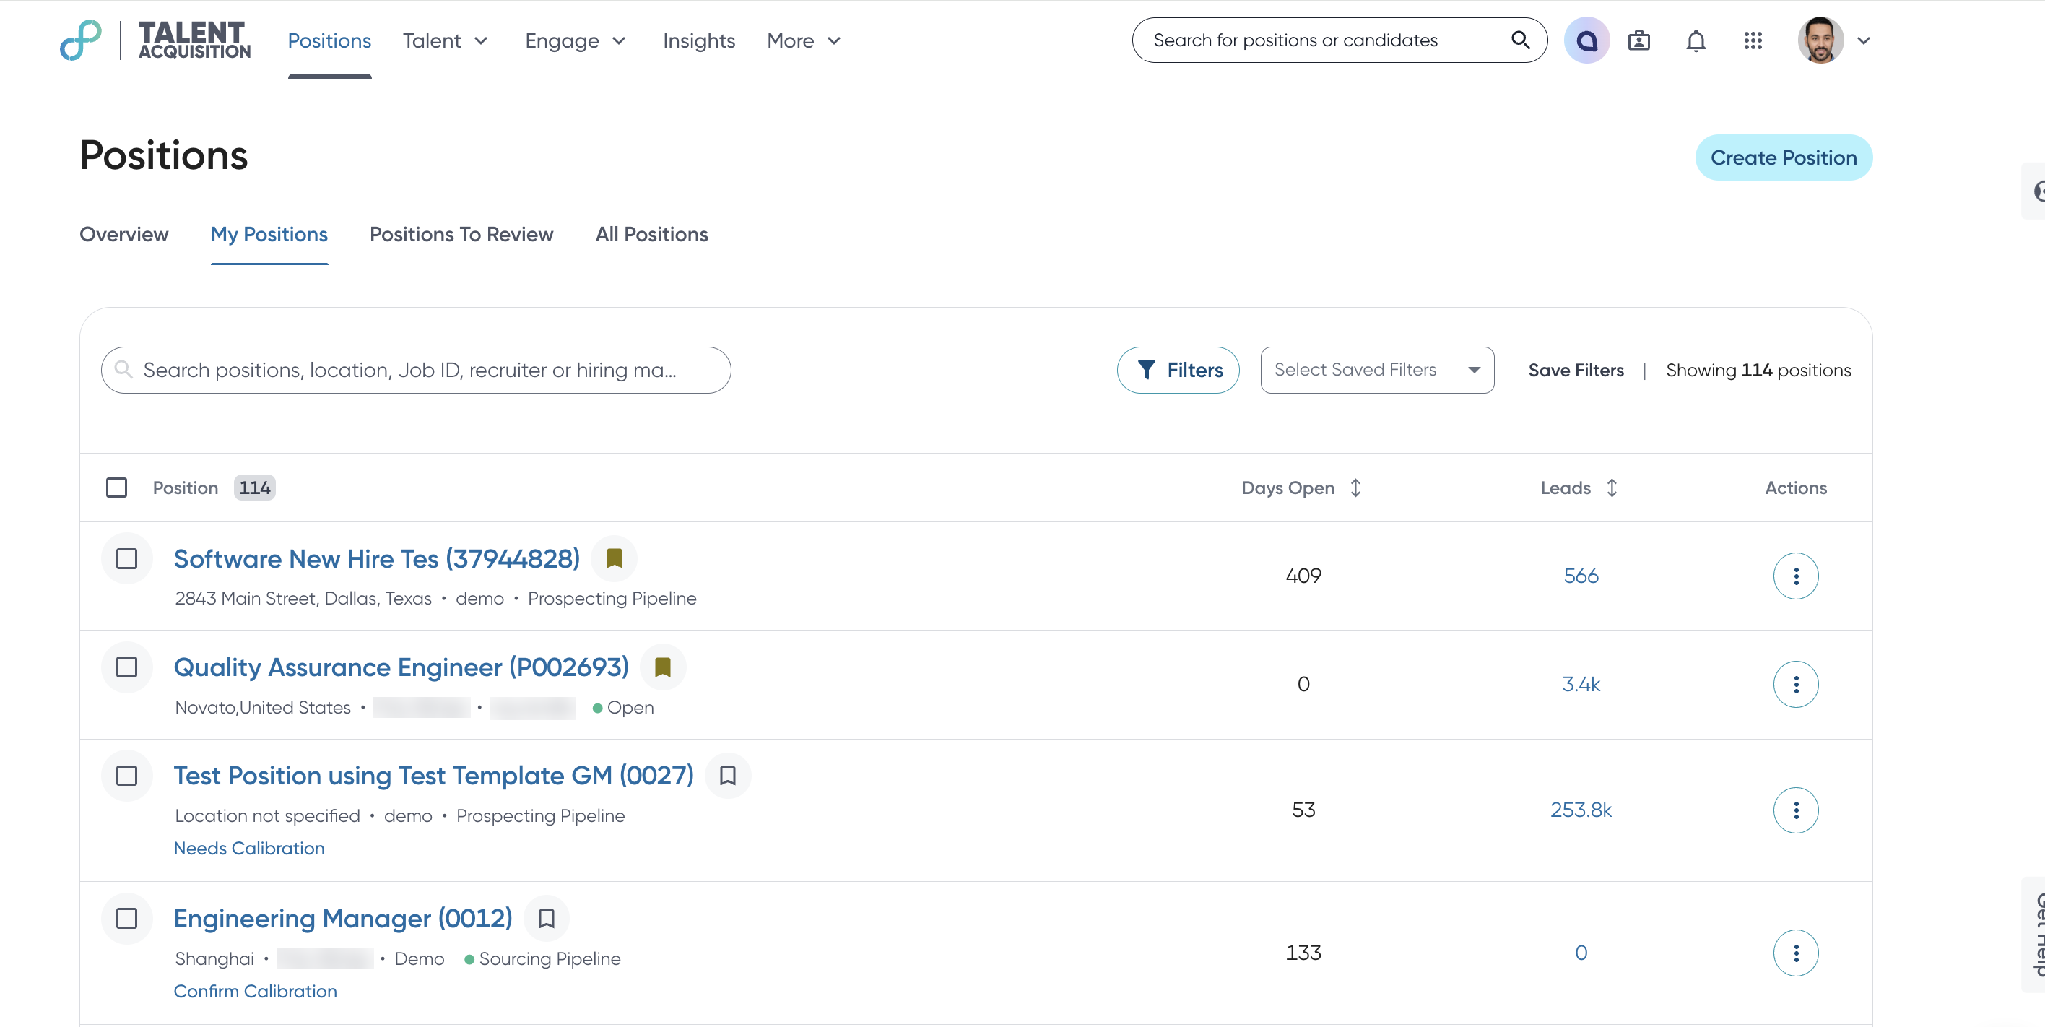Viewport: 2045px width, 1027px height.
Task: Expand the Engage menu
Action: pyautogui.click(x=576, y=41)
